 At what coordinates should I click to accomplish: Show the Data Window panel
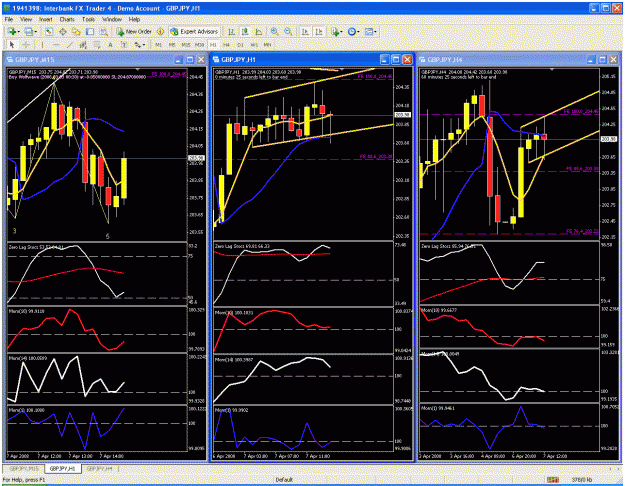click(x=63, y=31)
